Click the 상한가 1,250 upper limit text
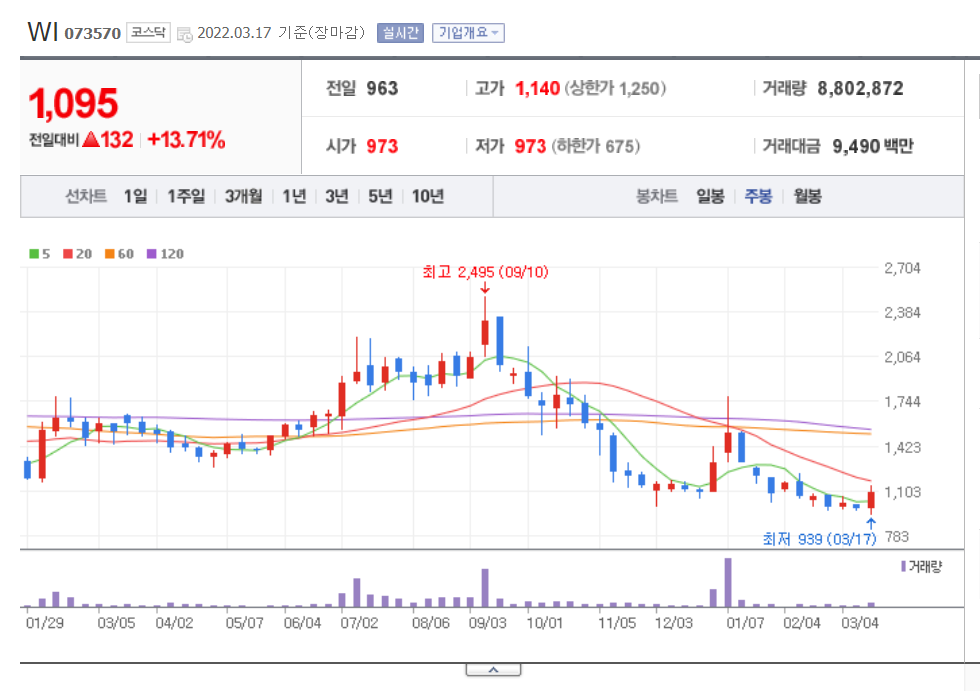The image size is (980, 691). click(615, 89)
